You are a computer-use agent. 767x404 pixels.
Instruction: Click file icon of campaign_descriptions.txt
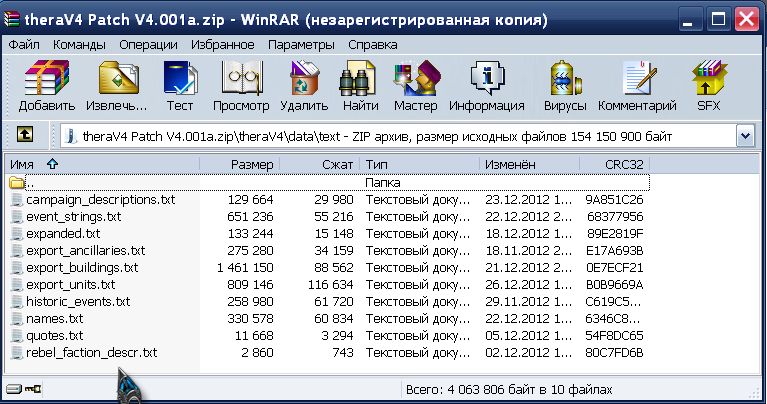coord(17,200)
